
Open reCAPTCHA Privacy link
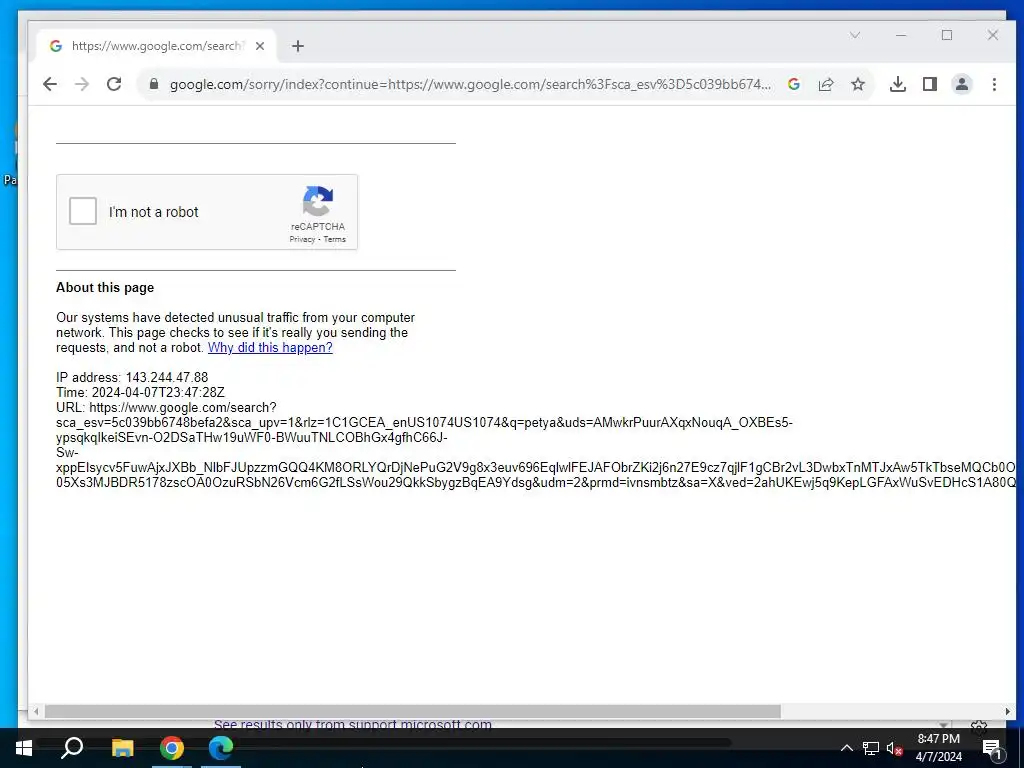pyautogui.click(x=302, y=239)
